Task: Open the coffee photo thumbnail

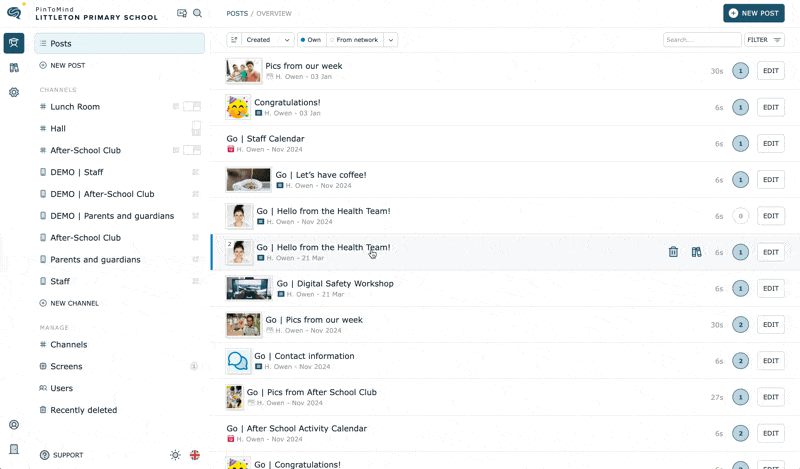Action: 248,180
